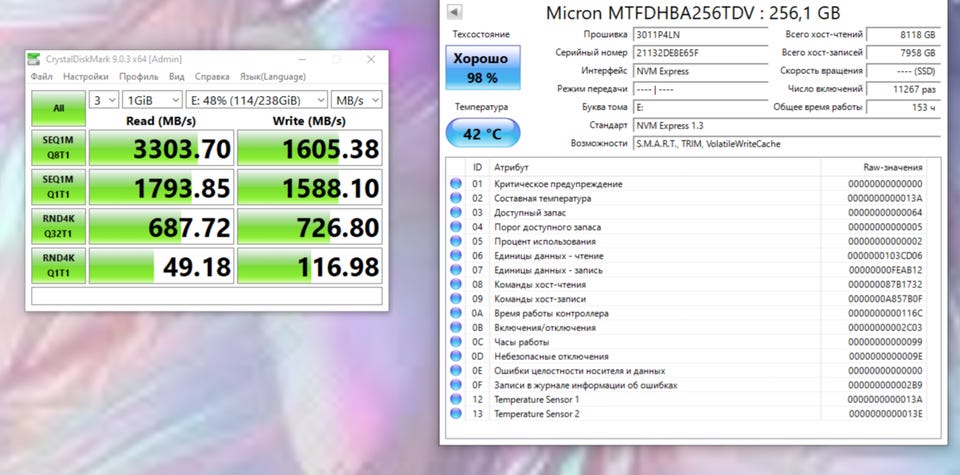Click the Всего хост-чтений value 8118 GB
The image size is (960, 475).
pyautogui.click(x=903, y=35)
